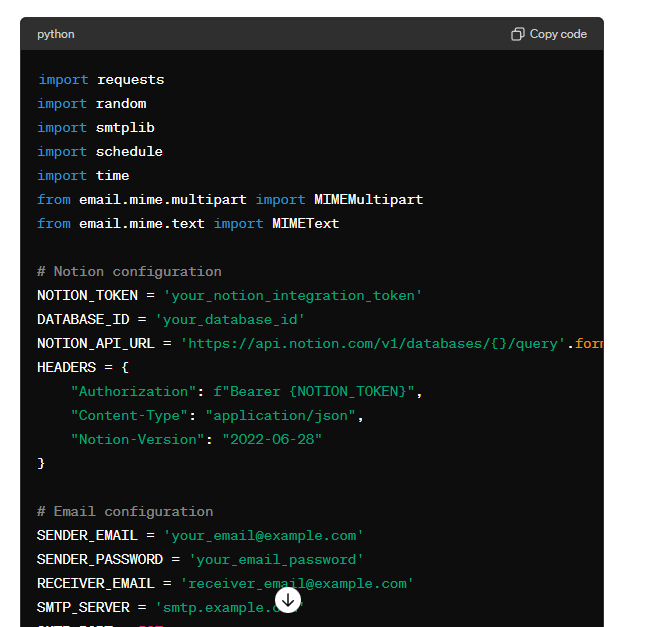Click the "application/json" value
This screenshot has height=627, width=669.
point(280,415)
